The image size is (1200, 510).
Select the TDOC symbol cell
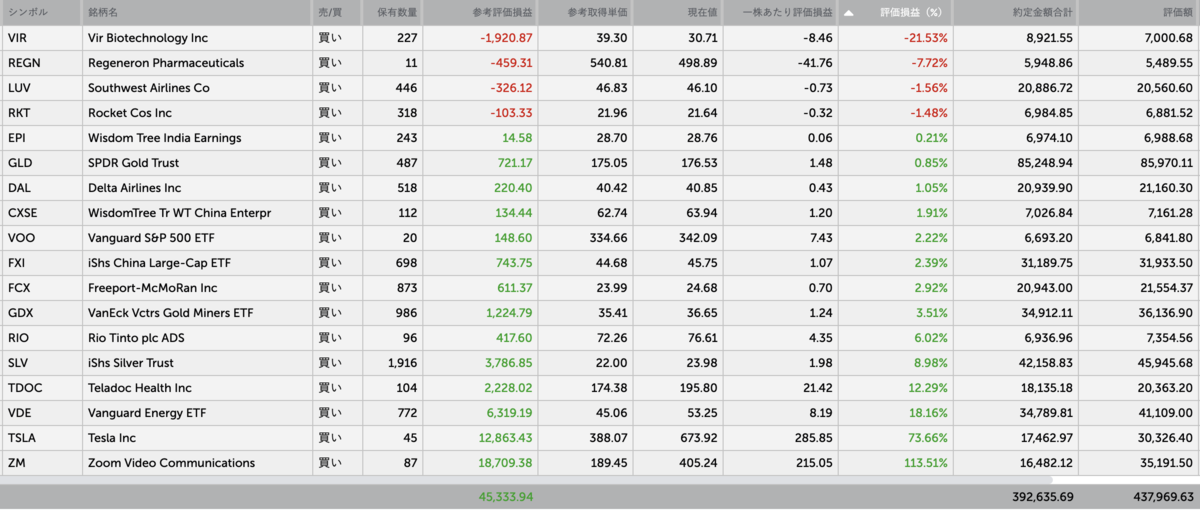point(41,388)
